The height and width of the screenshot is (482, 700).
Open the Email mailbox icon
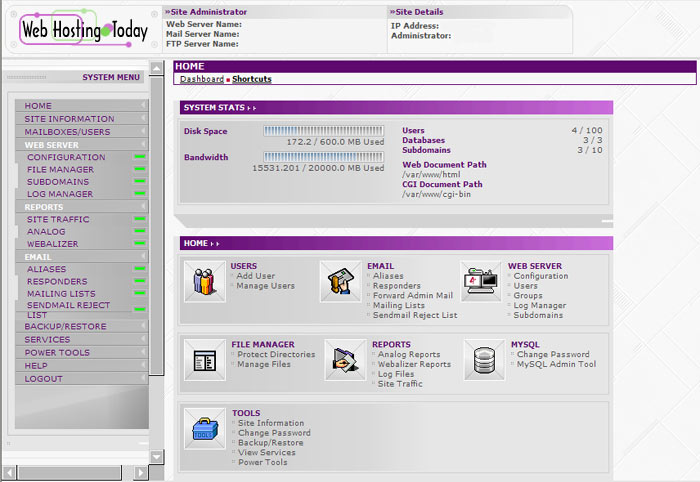[340, 282]
